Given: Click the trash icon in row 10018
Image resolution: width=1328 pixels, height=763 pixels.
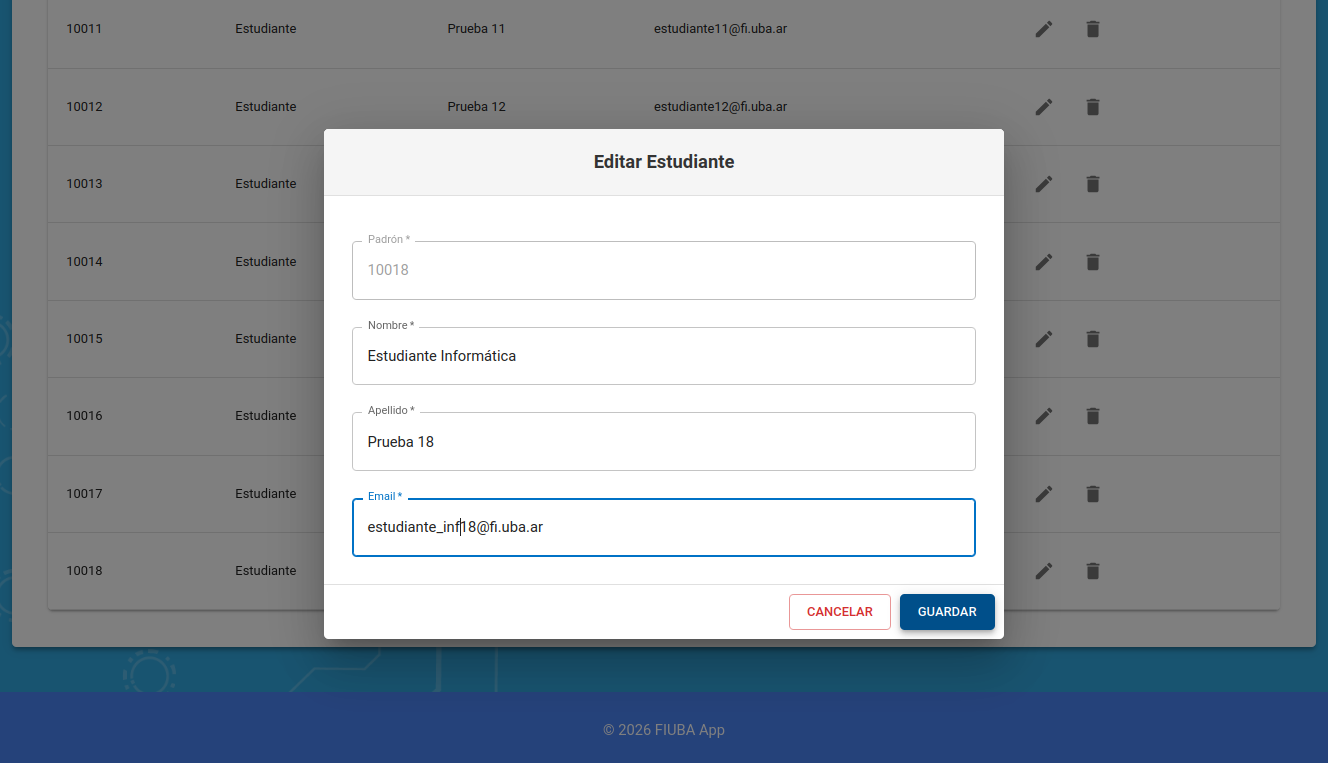Looking at the screenshot, I should [x=1092, y=571].
